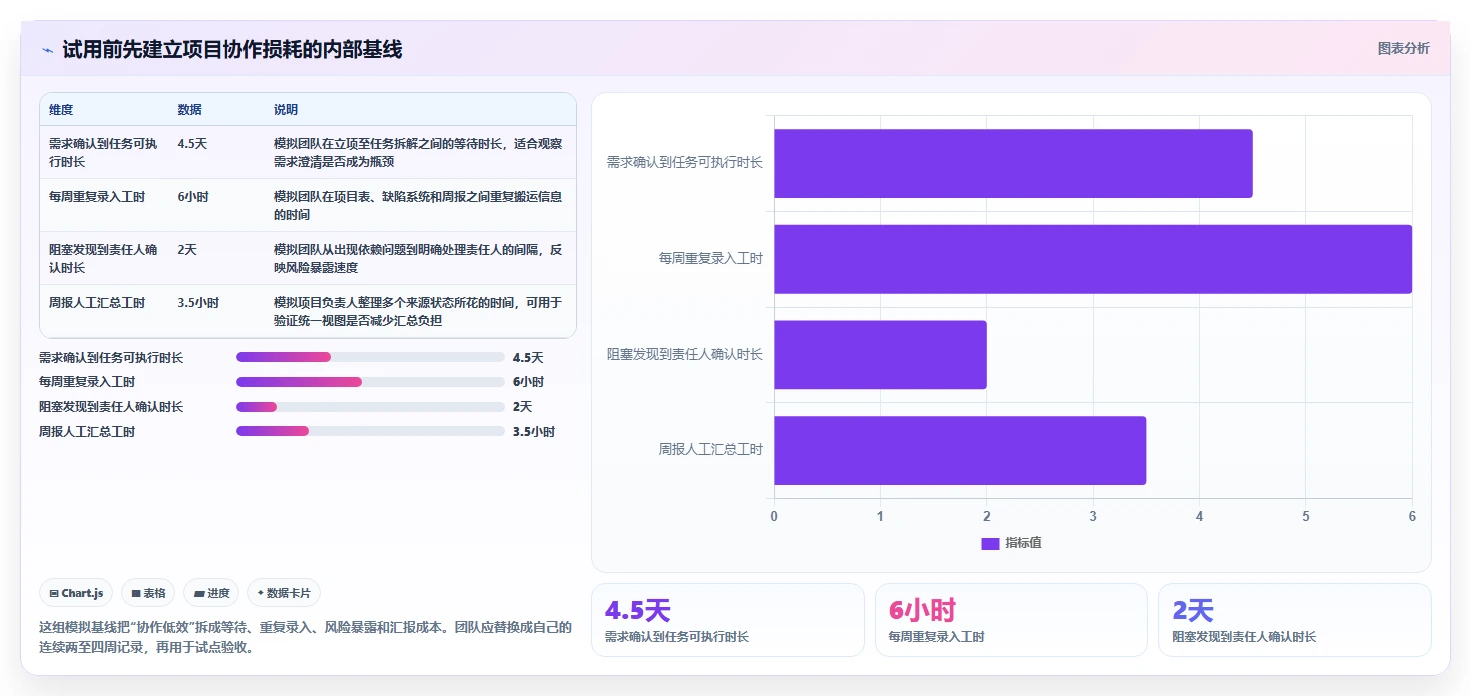Select the Chart.js tag chip
This screenshot has width=1471, height=696.
[x=77, y=593]
